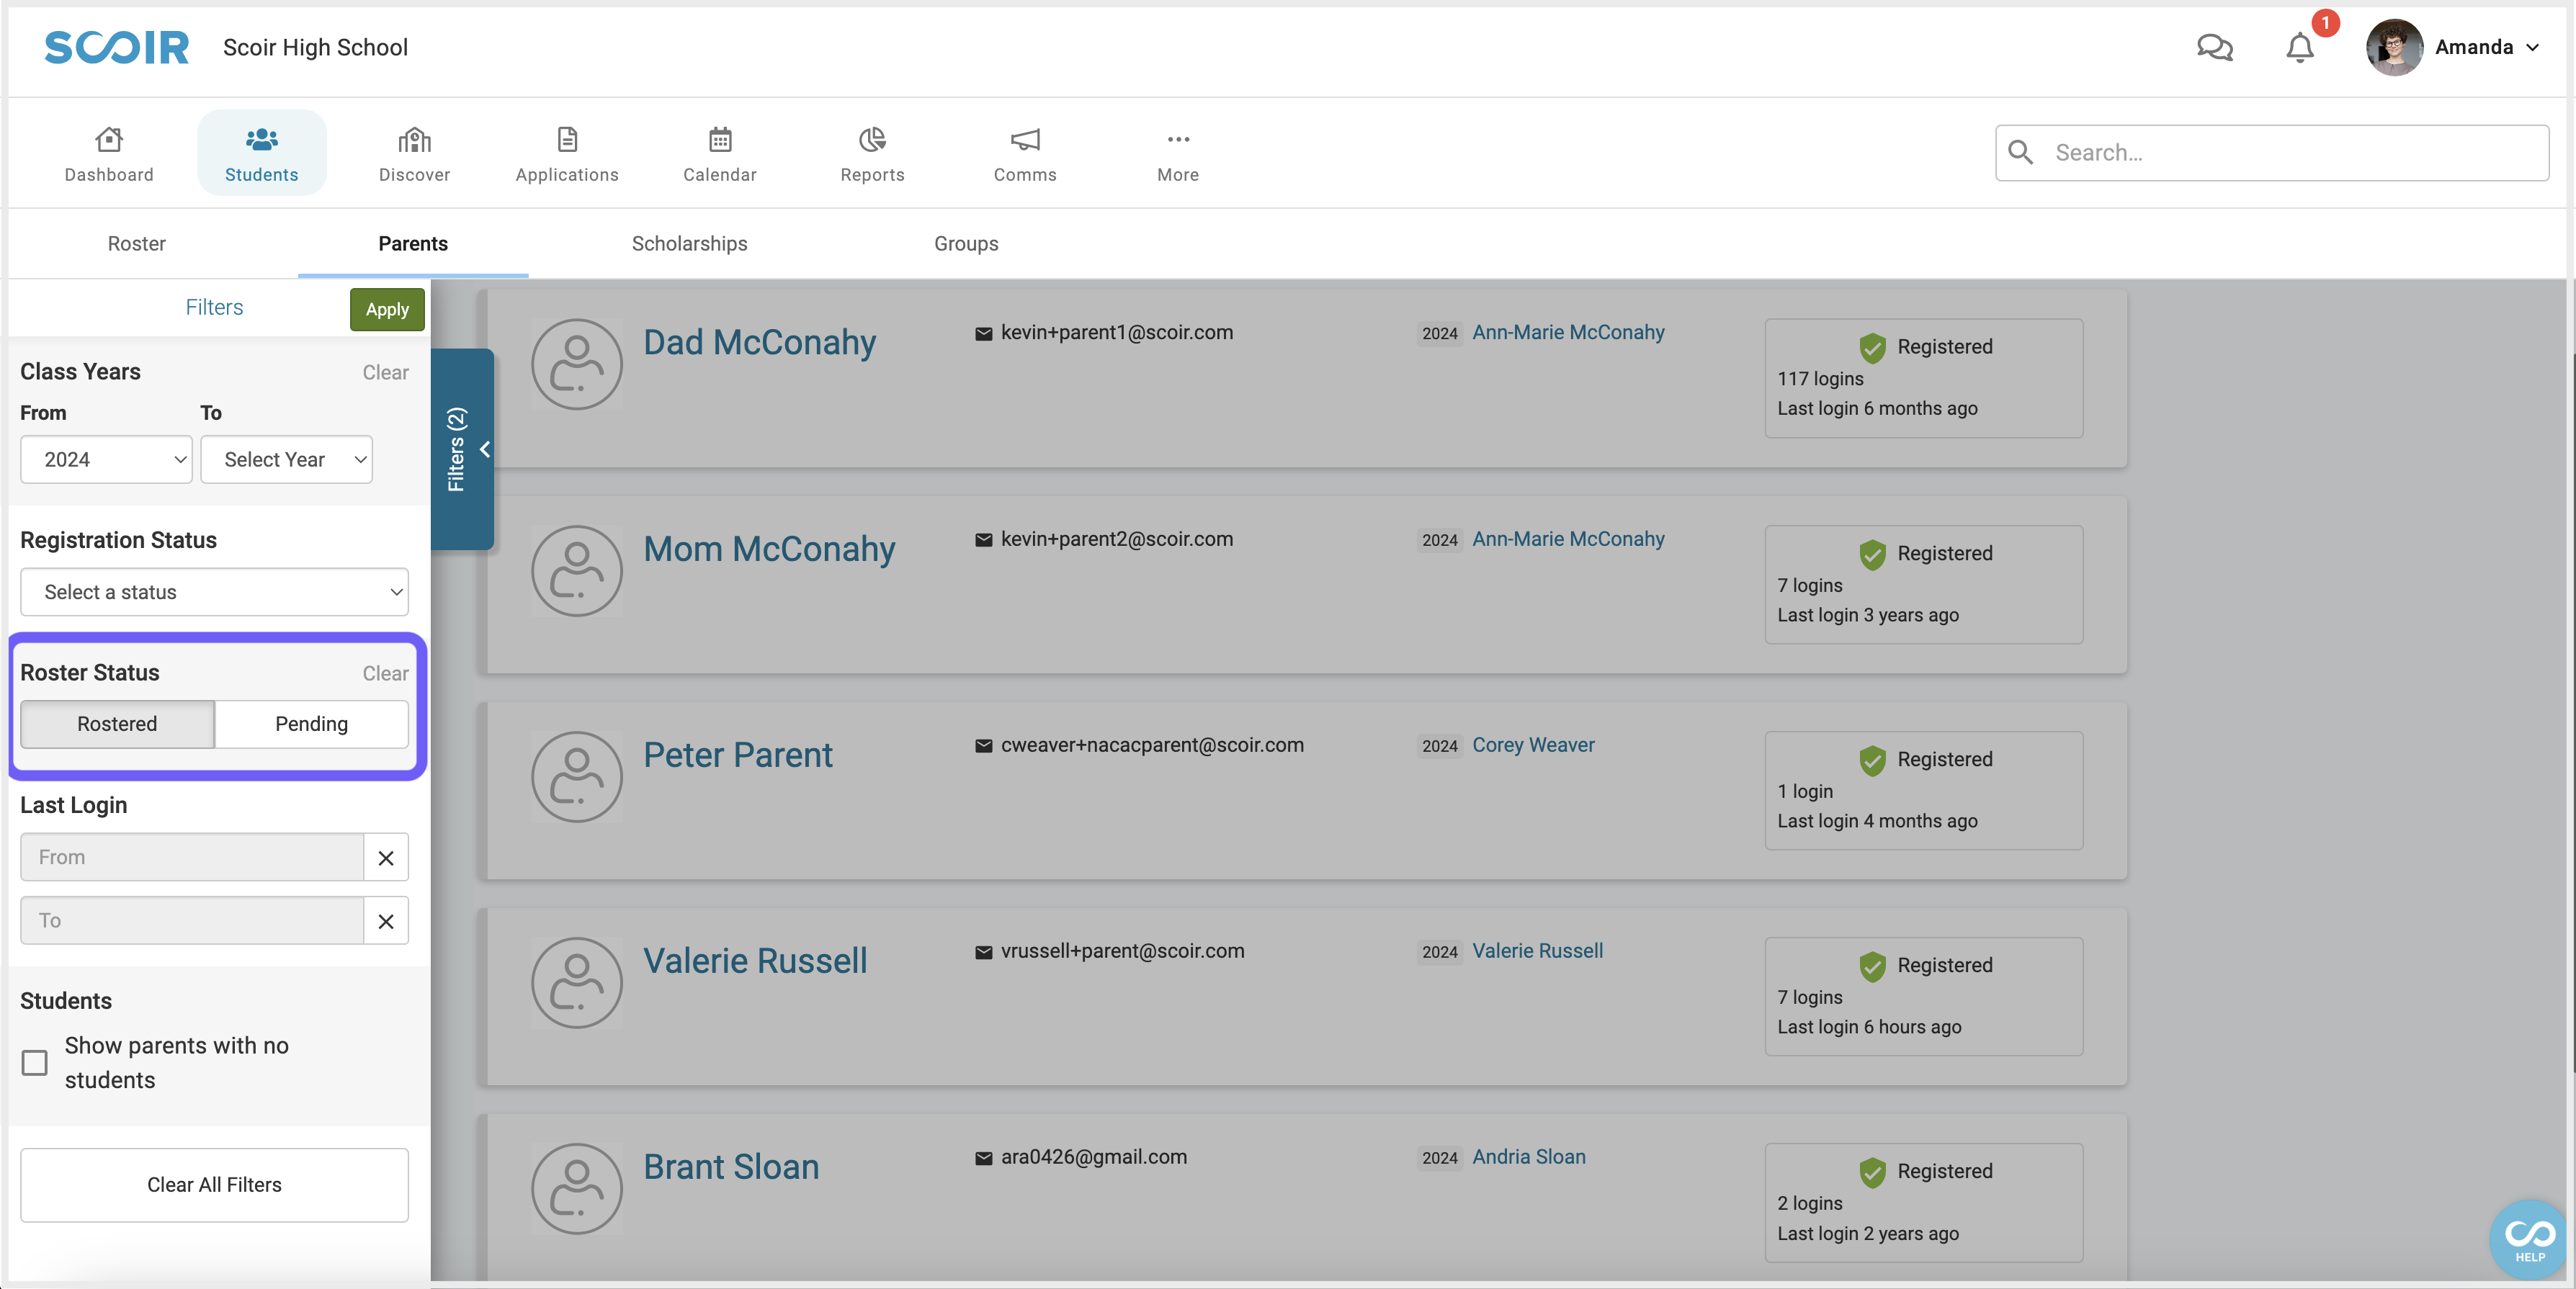Toggle the Rostered roster status filter
2576x1289 pixels.
tap(117, 724)
